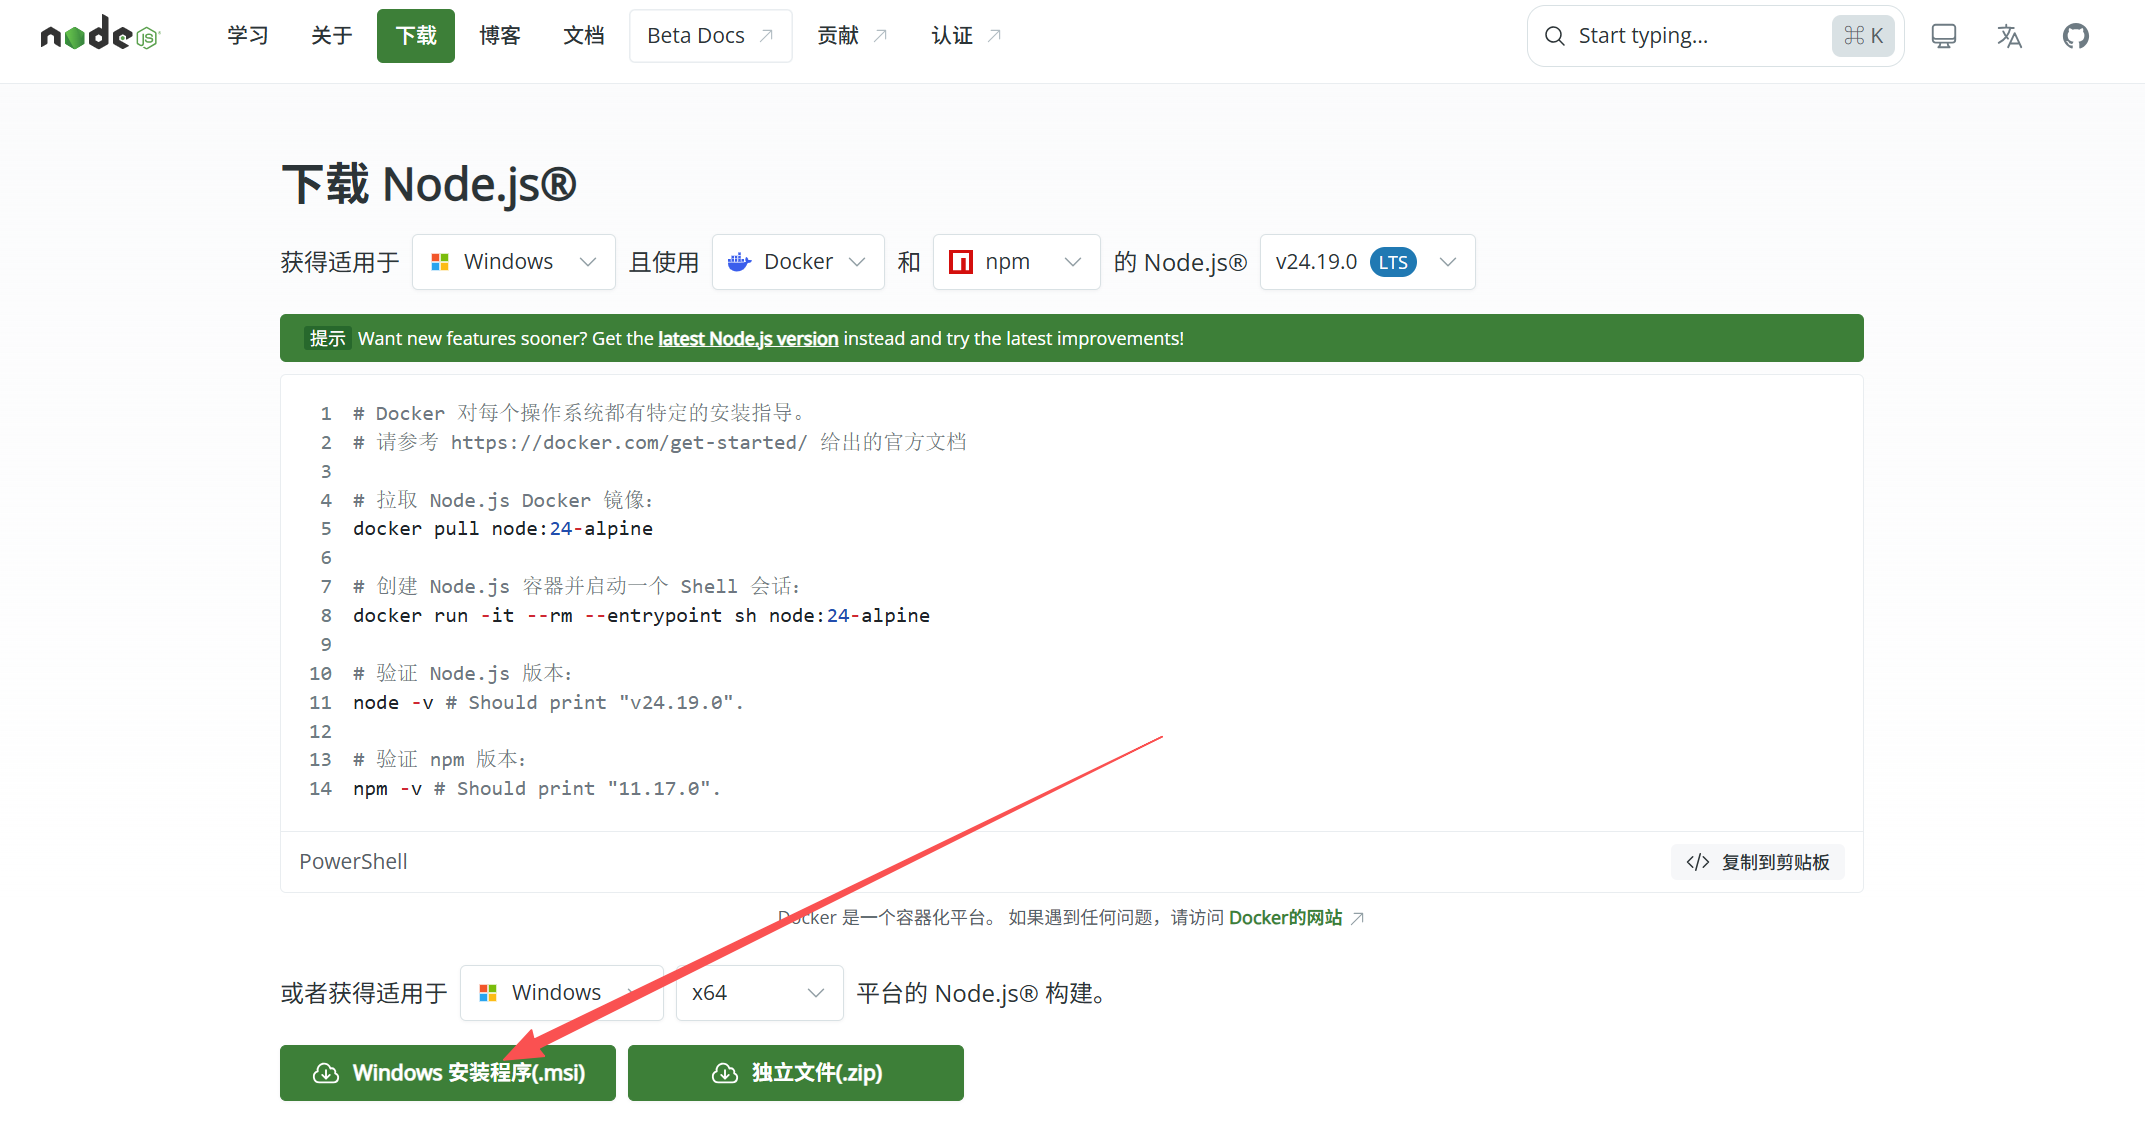Click the Windows logo in top platform selector

click(440, 262)
